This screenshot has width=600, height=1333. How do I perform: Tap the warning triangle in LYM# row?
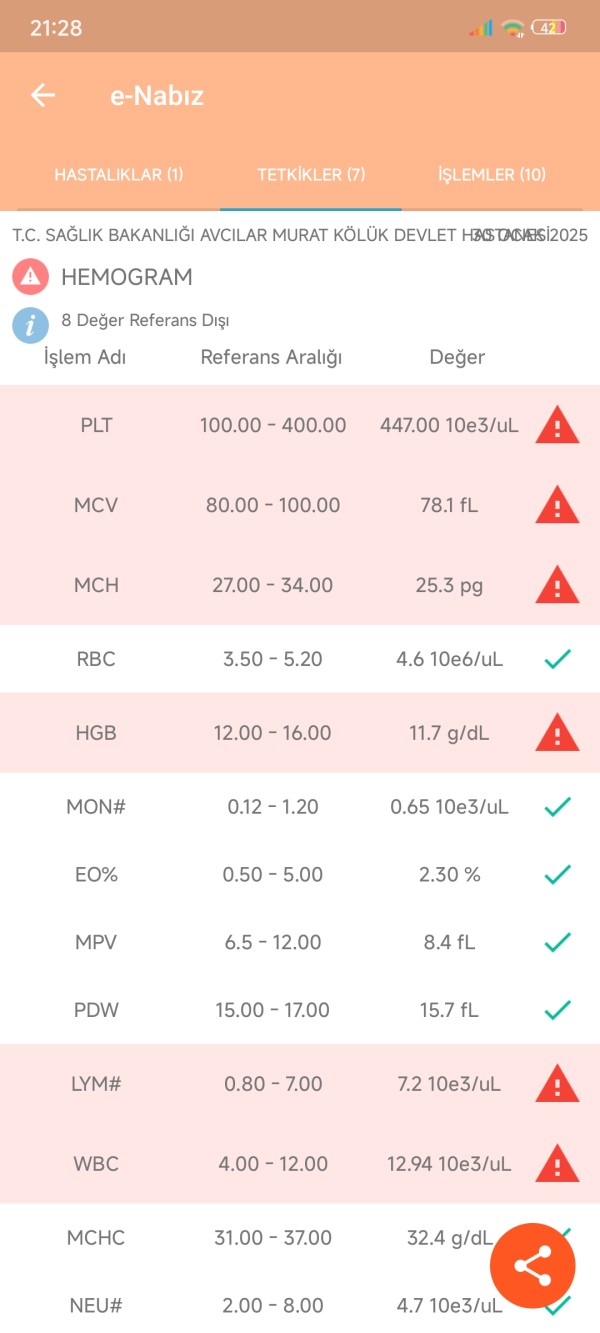coord(557,1084)
